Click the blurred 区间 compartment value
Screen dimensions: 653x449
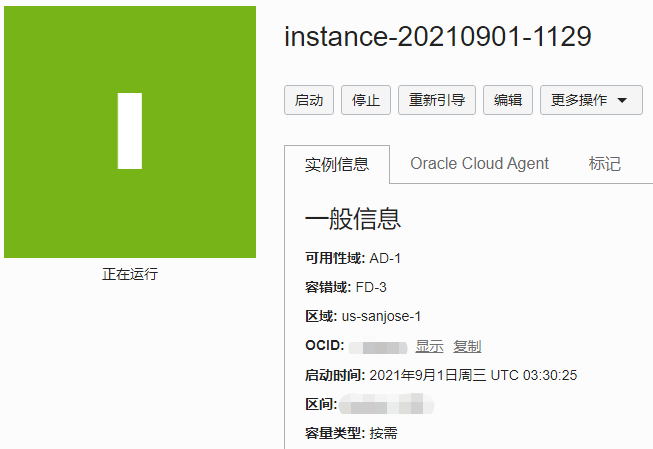pos(387,405)
